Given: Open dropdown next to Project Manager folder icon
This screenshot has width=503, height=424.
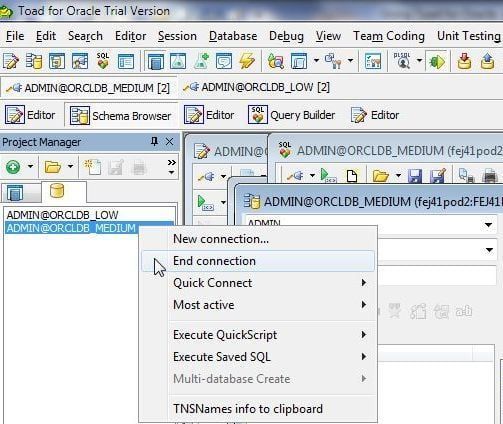Looking at the screenshot, I should [x=70, y=166].
